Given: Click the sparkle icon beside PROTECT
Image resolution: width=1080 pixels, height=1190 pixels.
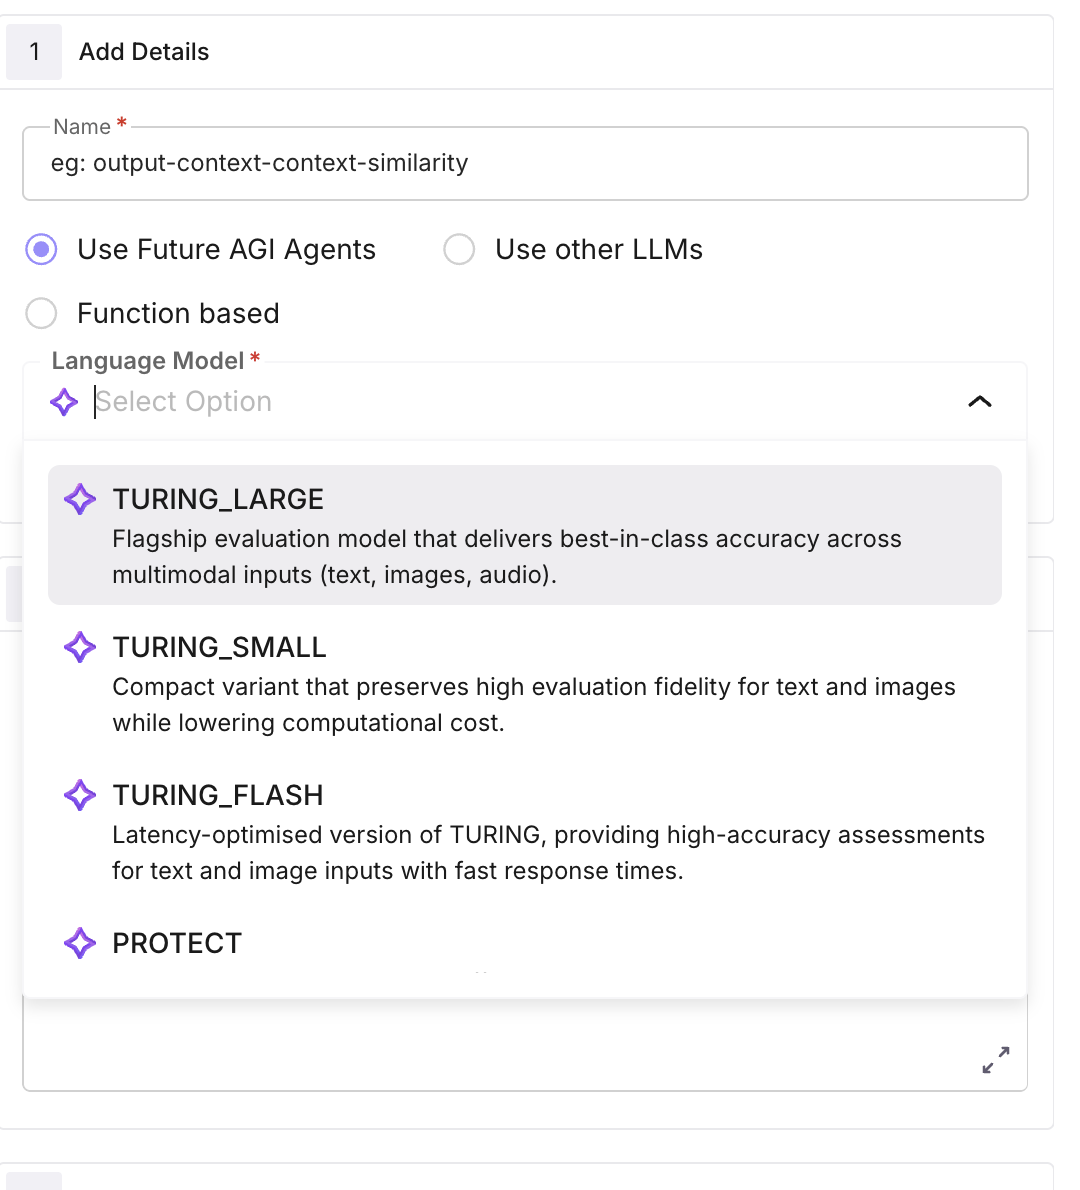Looking at the screenshot, I should tap(79, 943).
